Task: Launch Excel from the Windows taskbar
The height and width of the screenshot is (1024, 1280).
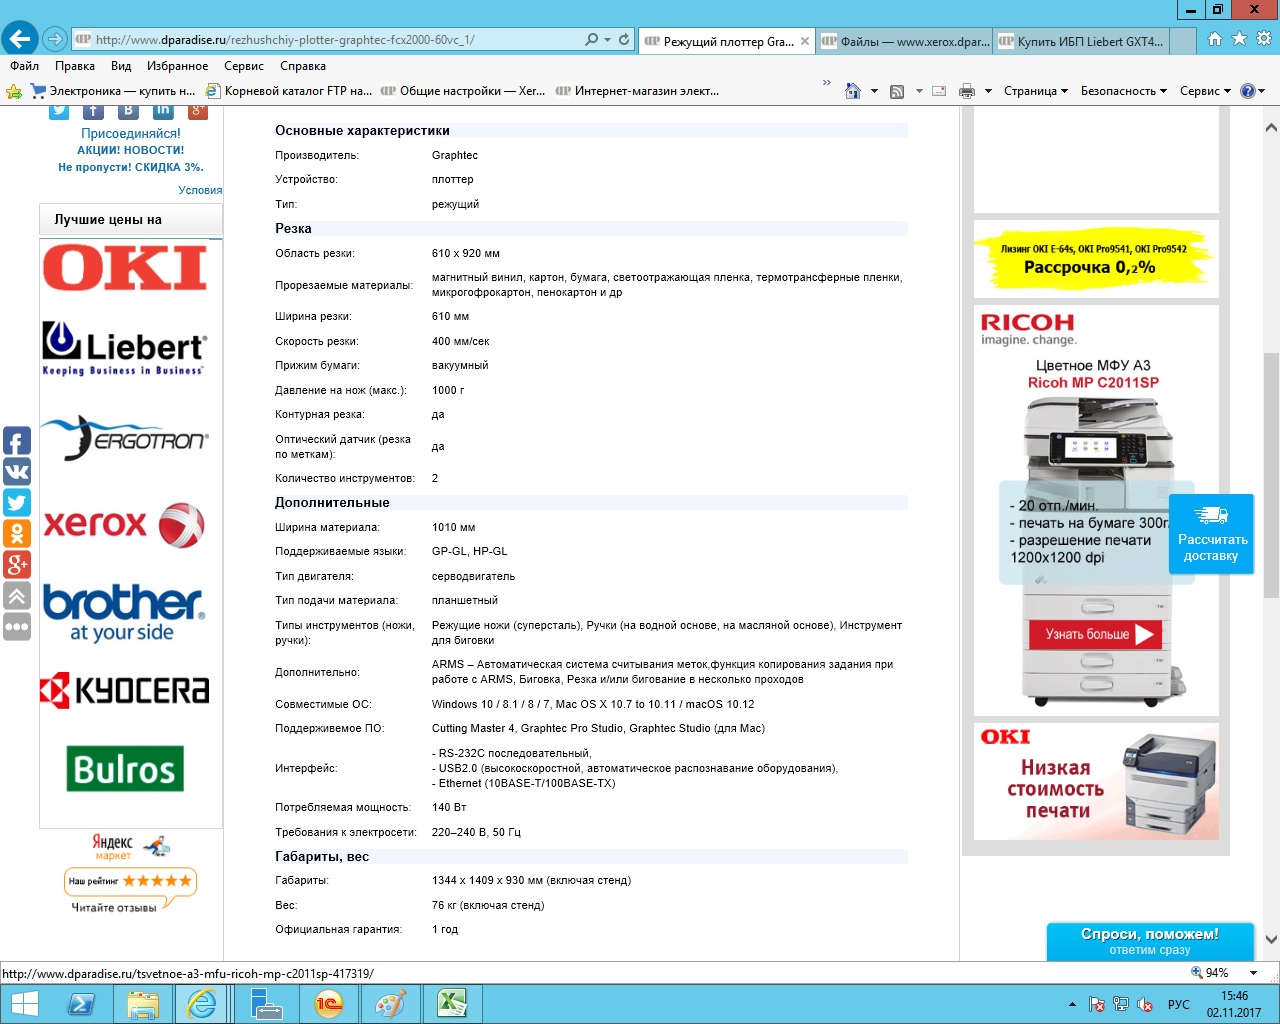Action: coord(452,1003)
